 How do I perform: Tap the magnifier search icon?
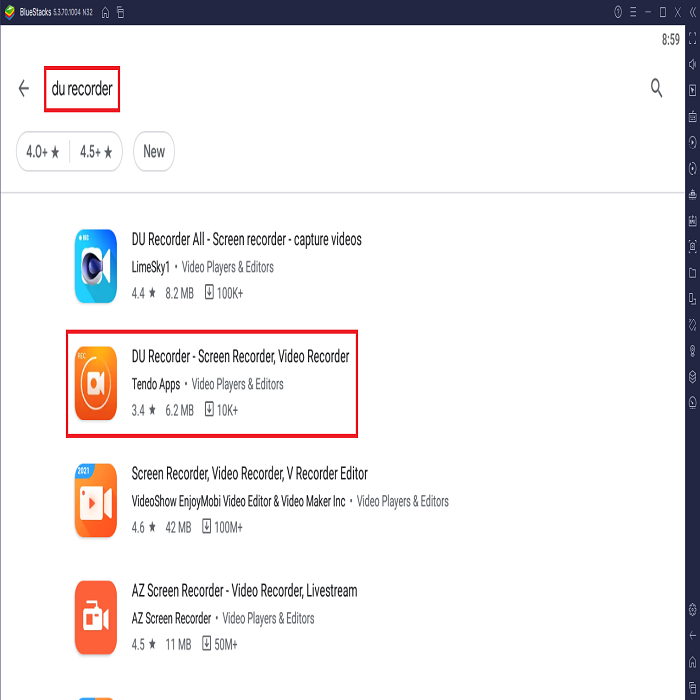click(x=656, y=88)
